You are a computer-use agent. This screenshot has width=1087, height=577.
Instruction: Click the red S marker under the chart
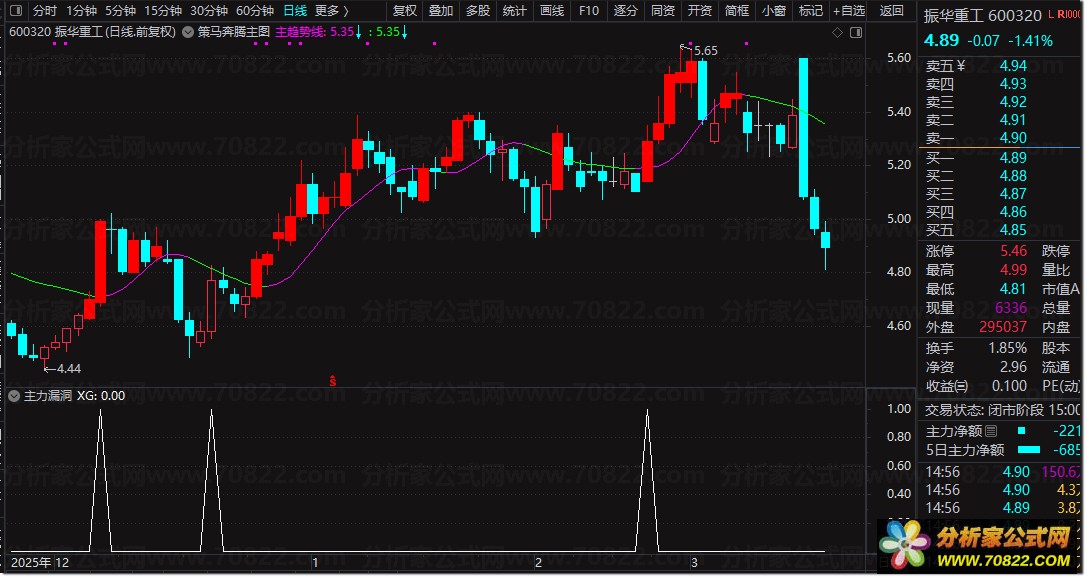point(333,381)
